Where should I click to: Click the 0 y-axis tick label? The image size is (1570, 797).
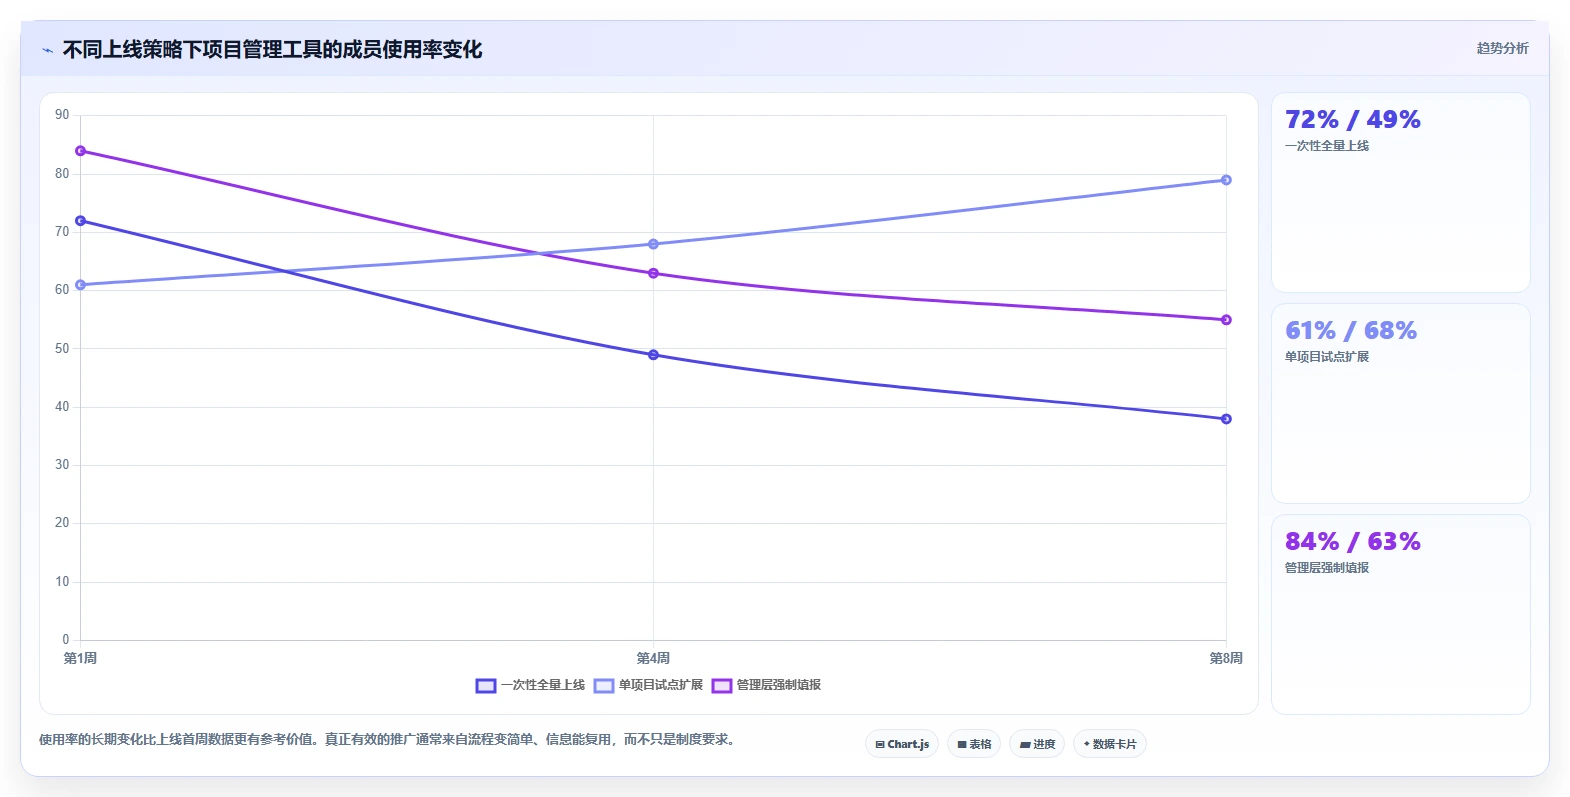tap(66, 640)
